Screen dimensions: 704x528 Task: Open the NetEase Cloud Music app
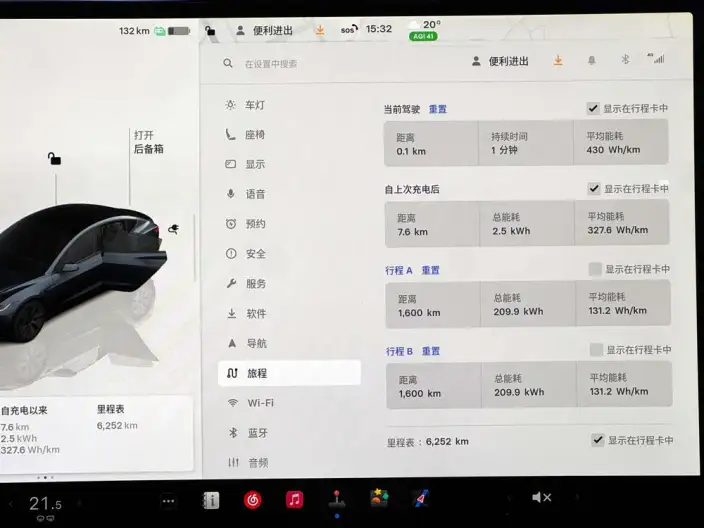coord(253,500)
